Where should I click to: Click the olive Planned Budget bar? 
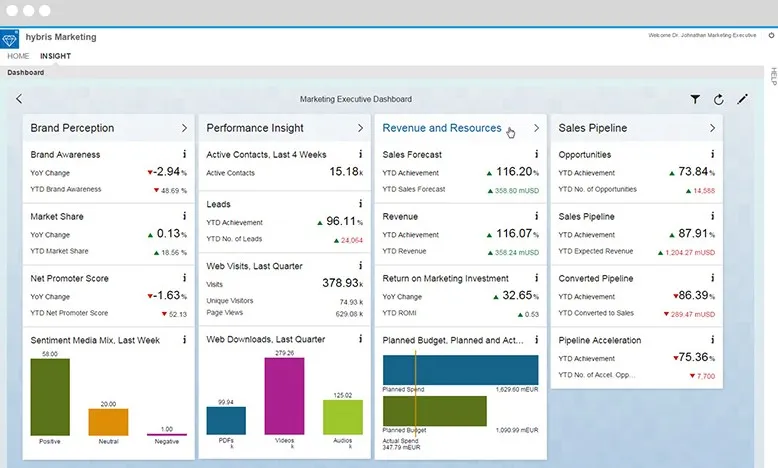(435, 411)
